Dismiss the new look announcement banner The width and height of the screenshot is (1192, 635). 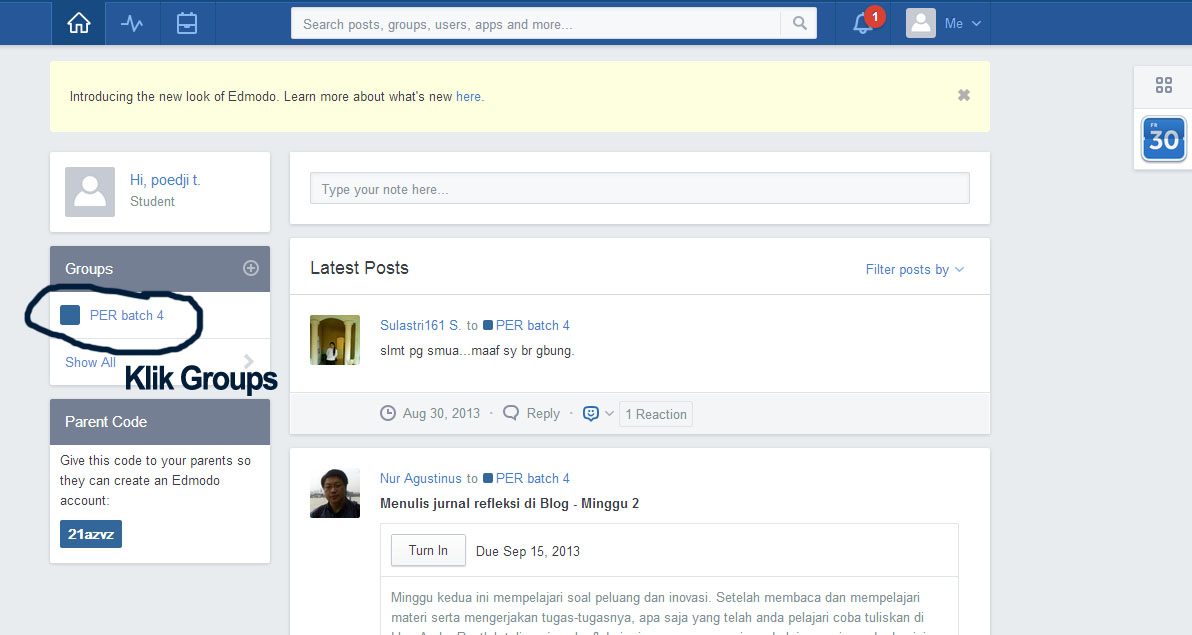click(963, 95)
